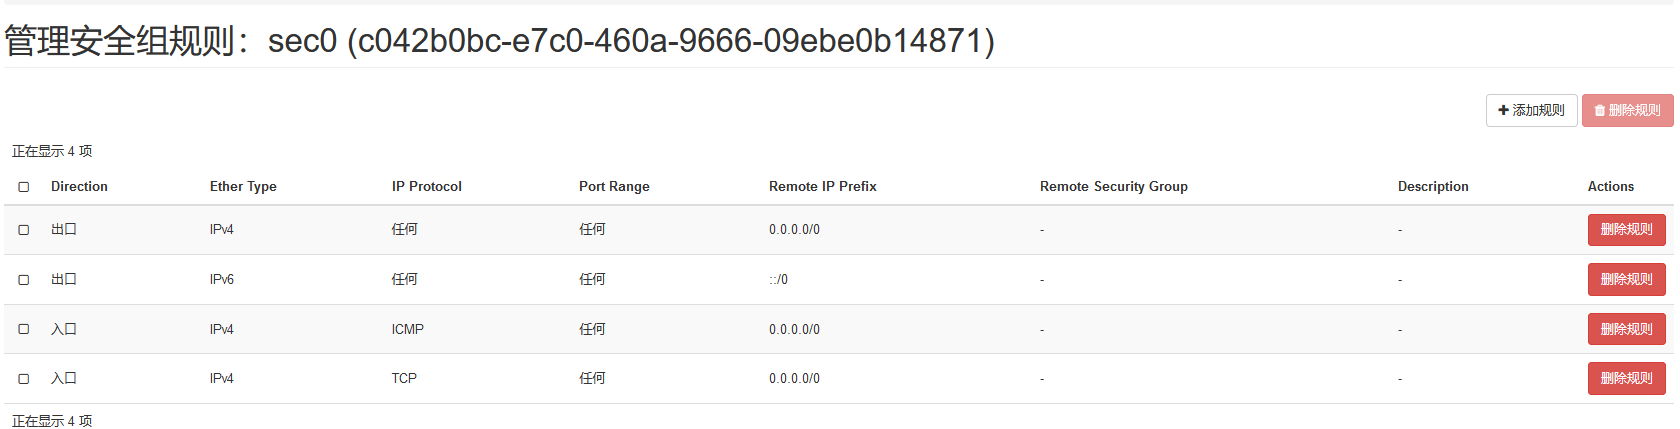Screen dimensions: 1680x429
Task: Click the Remote Security Group column header
Action: coord(1113,186)
